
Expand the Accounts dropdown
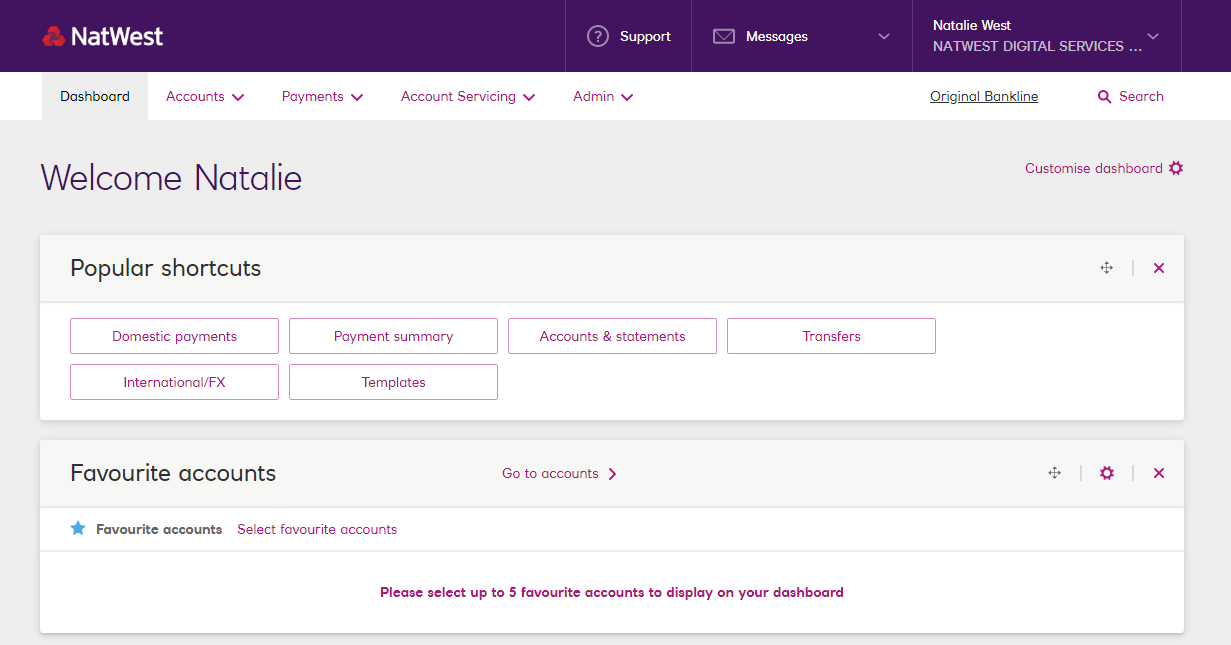[204, 96]
